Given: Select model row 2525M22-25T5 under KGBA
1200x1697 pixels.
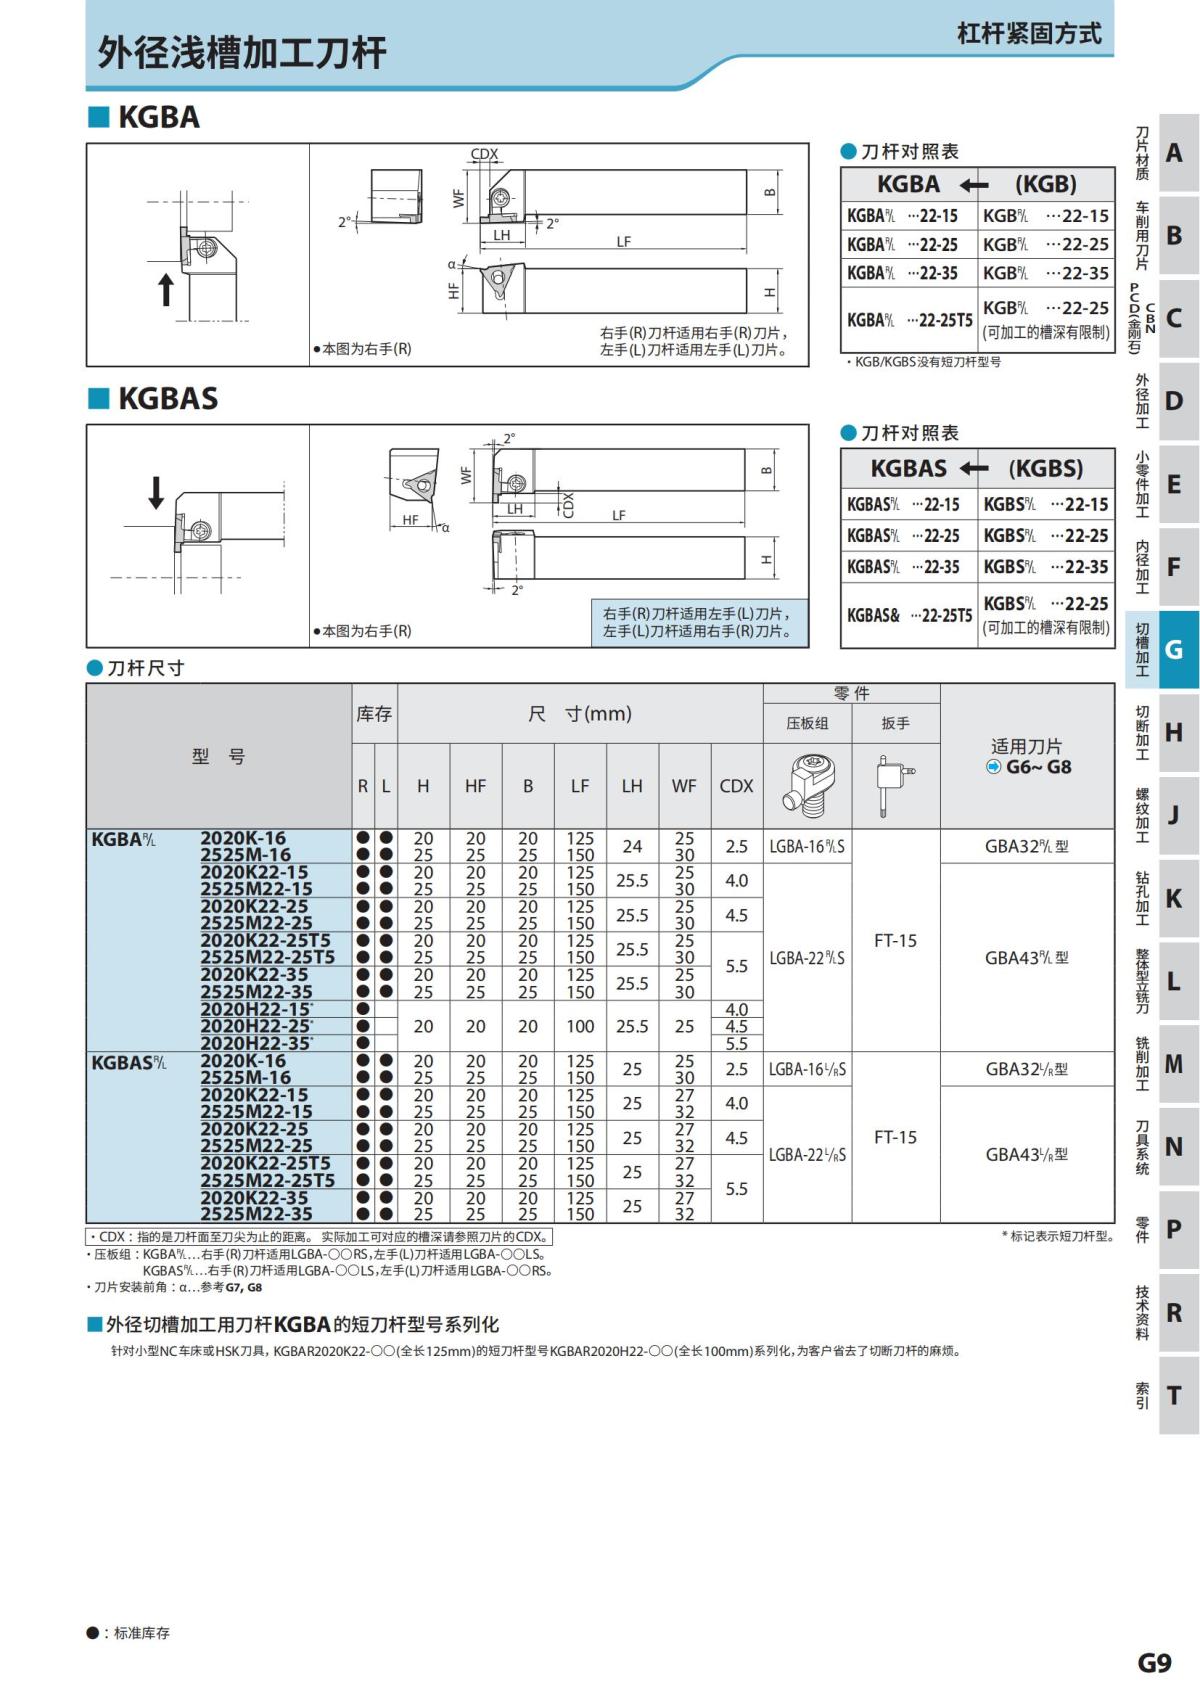Looking at the screenshot, I should (268, 957).
